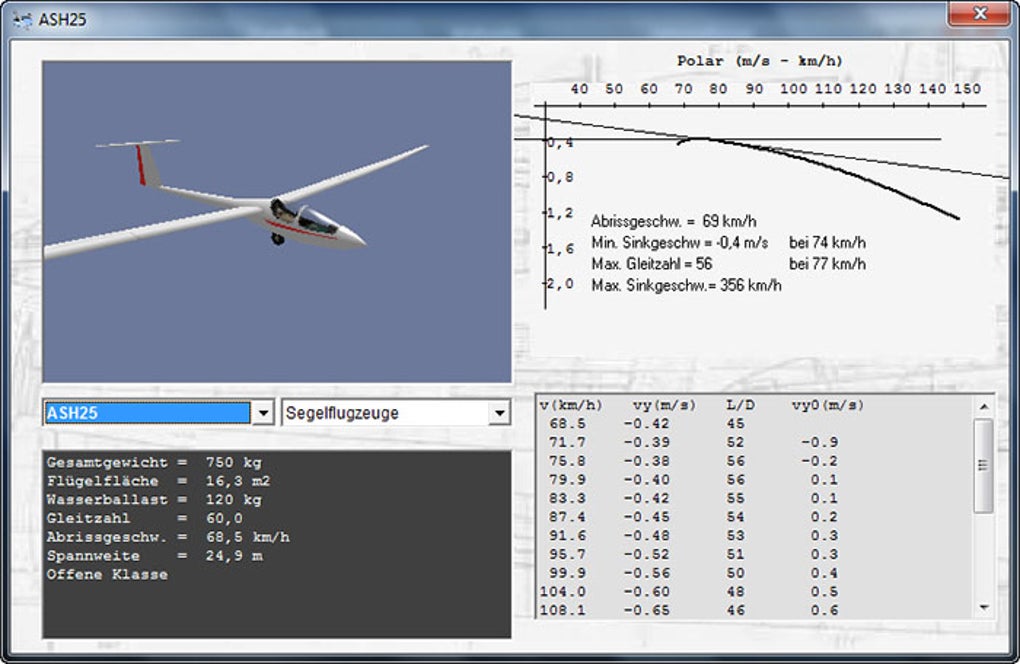The image size is (1020, 664).
Task: Click the Abrissgeschw. = 69 km/h chart label
Action: click(x=673, y=221)
